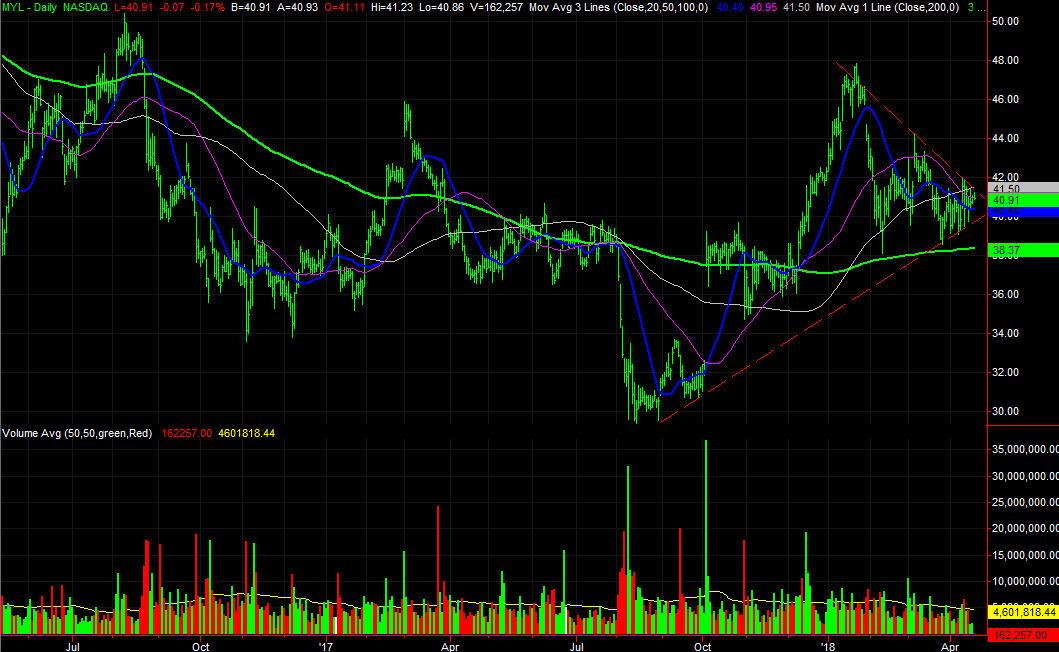Click the 46.00 price axis label

coord(1005,99)
